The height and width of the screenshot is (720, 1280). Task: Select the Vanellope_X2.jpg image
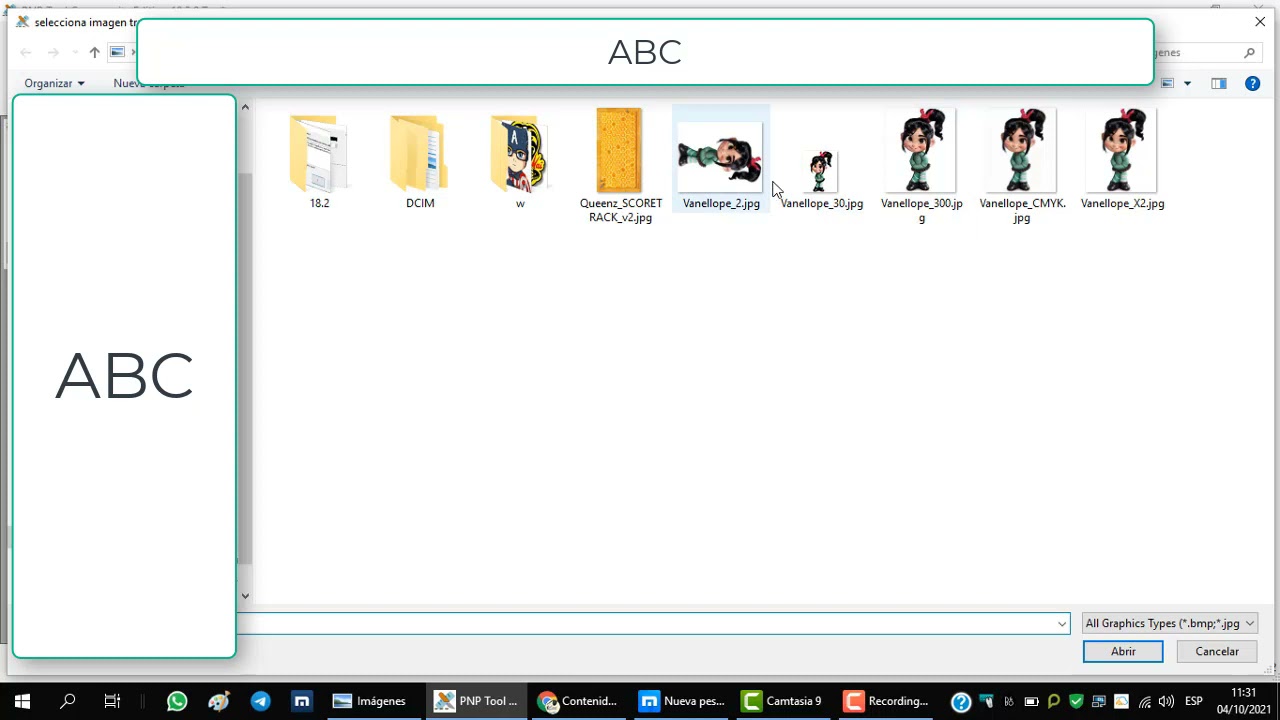pos(1122,160)
